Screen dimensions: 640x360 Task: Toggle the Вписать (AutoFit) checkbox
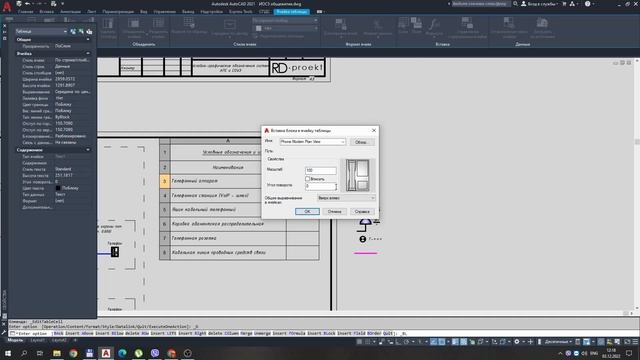[307, 179]
